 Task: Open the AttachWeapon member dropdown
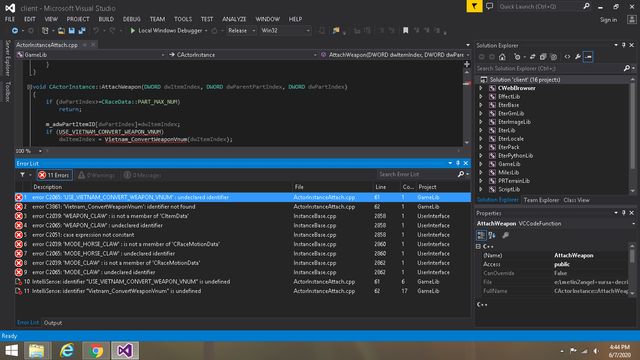click(395, 55)
